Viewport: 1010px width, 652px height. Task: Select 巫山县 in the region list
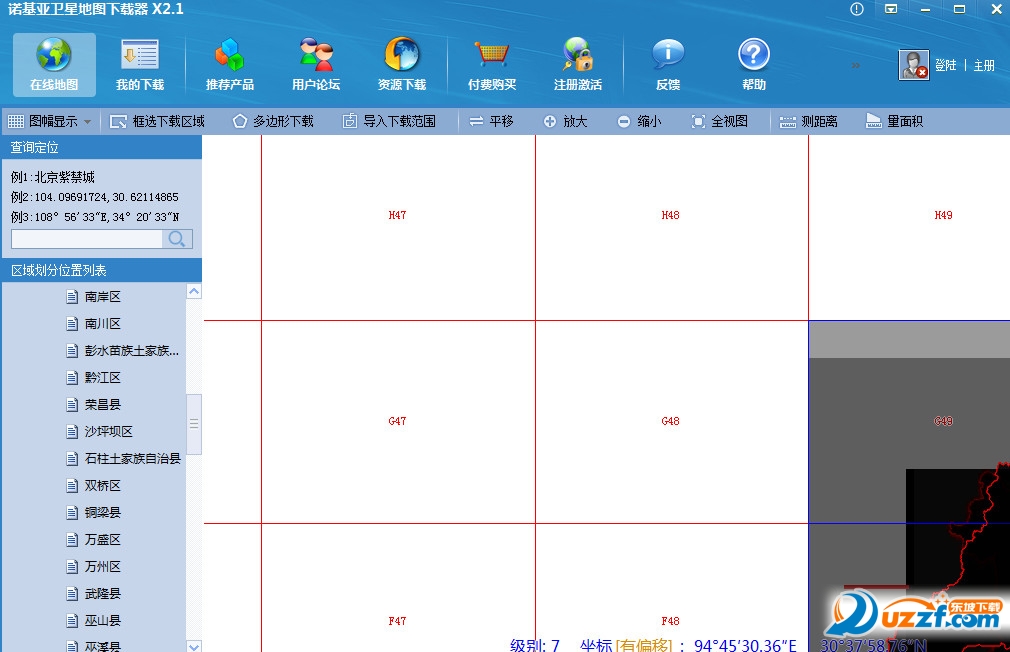tap(93, 622)
